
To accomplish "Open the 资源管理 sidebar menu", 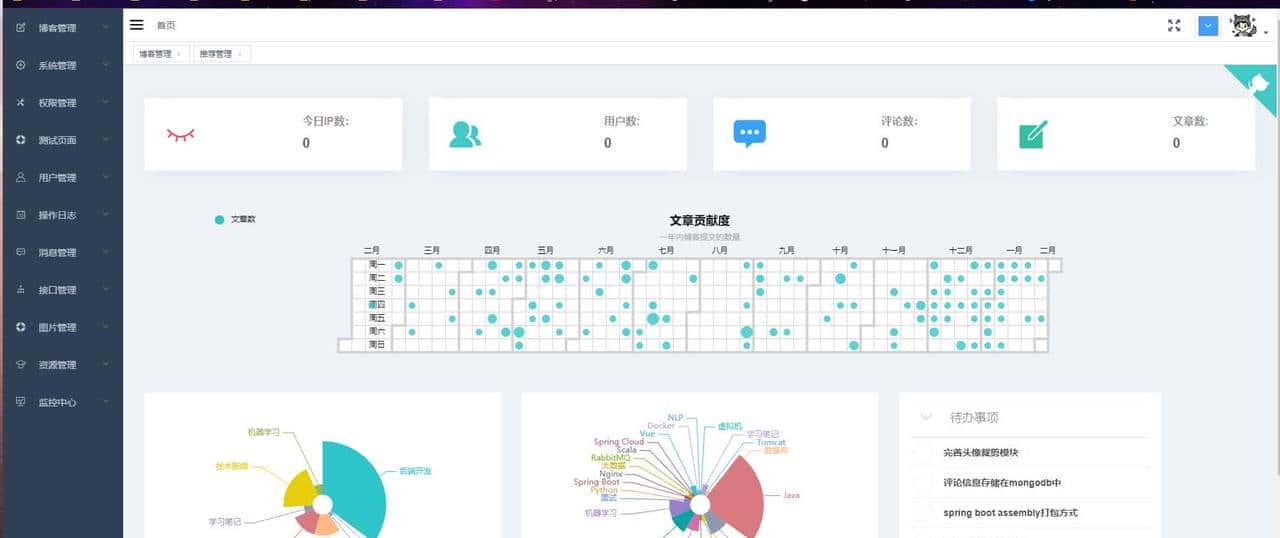I will point(61,365).
